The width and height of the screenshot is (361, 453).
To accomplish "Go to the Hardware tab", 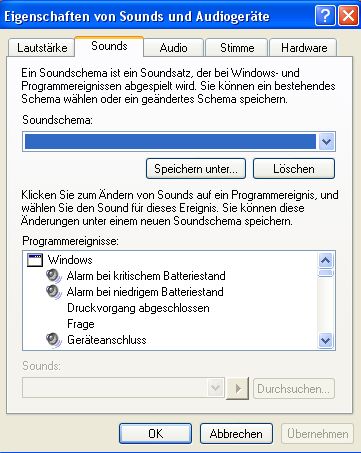I will coord(304,48).
